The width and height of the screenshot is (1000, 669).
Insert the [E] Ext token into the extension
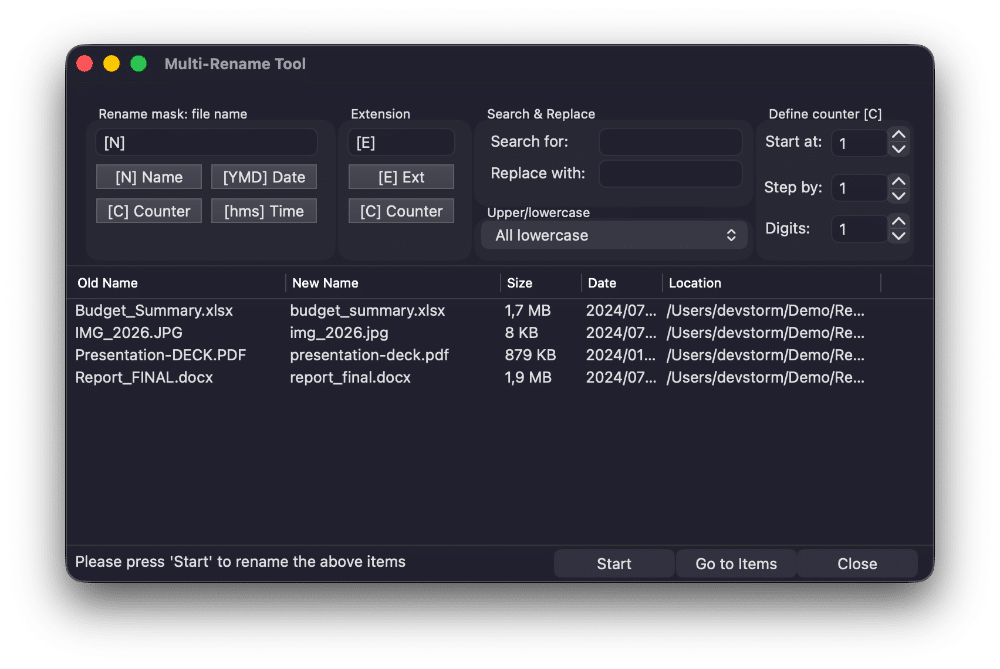tap(400, 176)
